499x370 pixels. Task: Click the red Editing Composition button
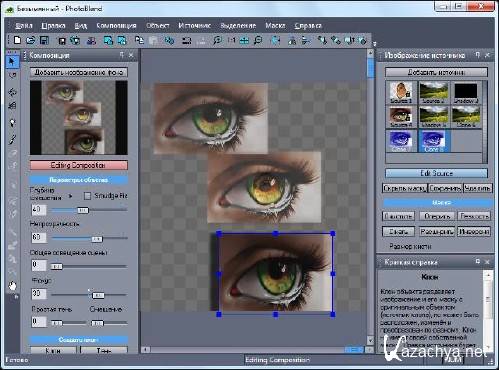[79, 165]
